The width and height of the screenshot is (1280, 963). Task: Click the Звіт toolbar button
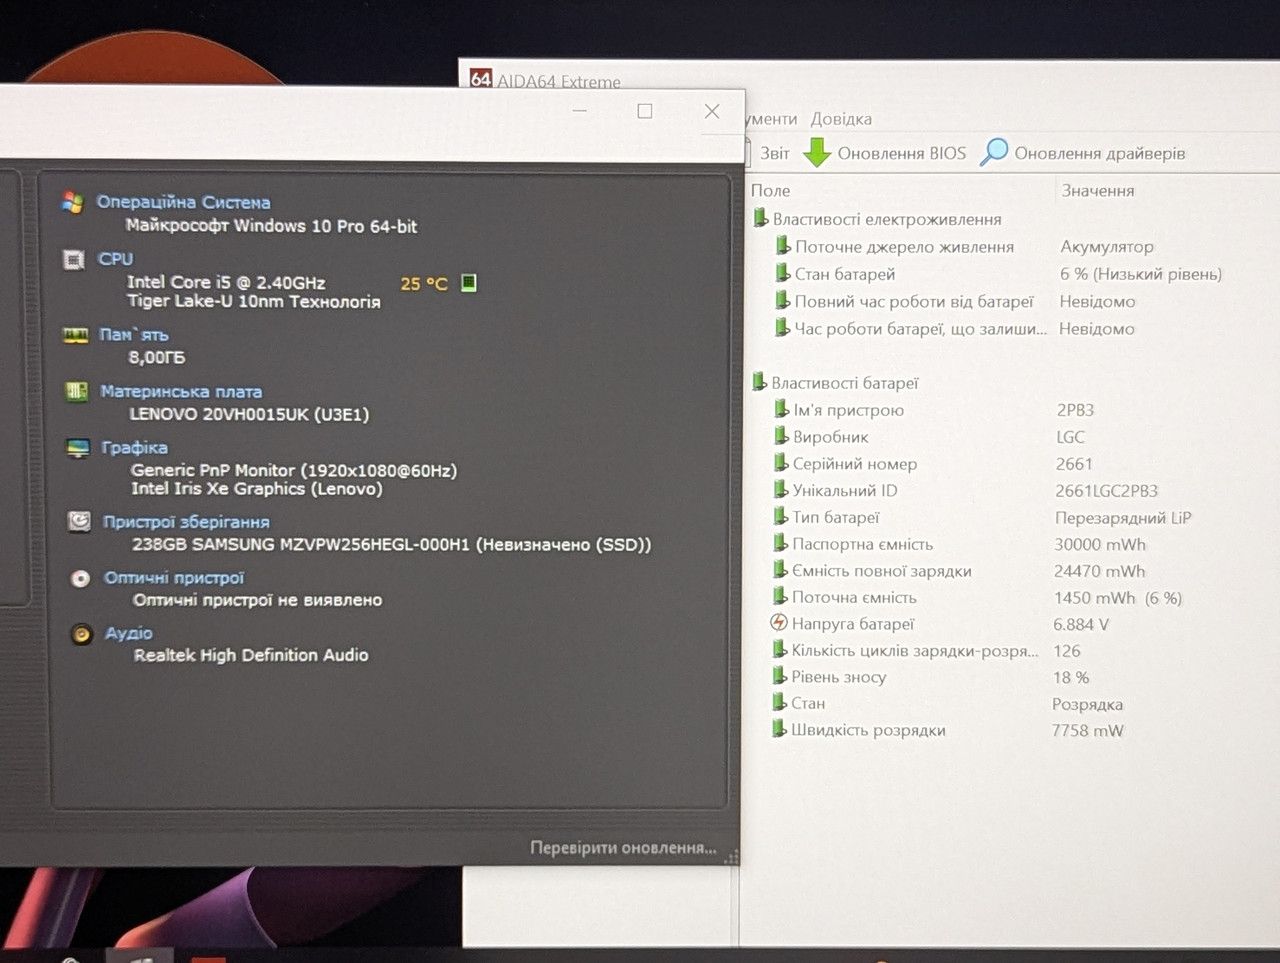tap(774, 153)
